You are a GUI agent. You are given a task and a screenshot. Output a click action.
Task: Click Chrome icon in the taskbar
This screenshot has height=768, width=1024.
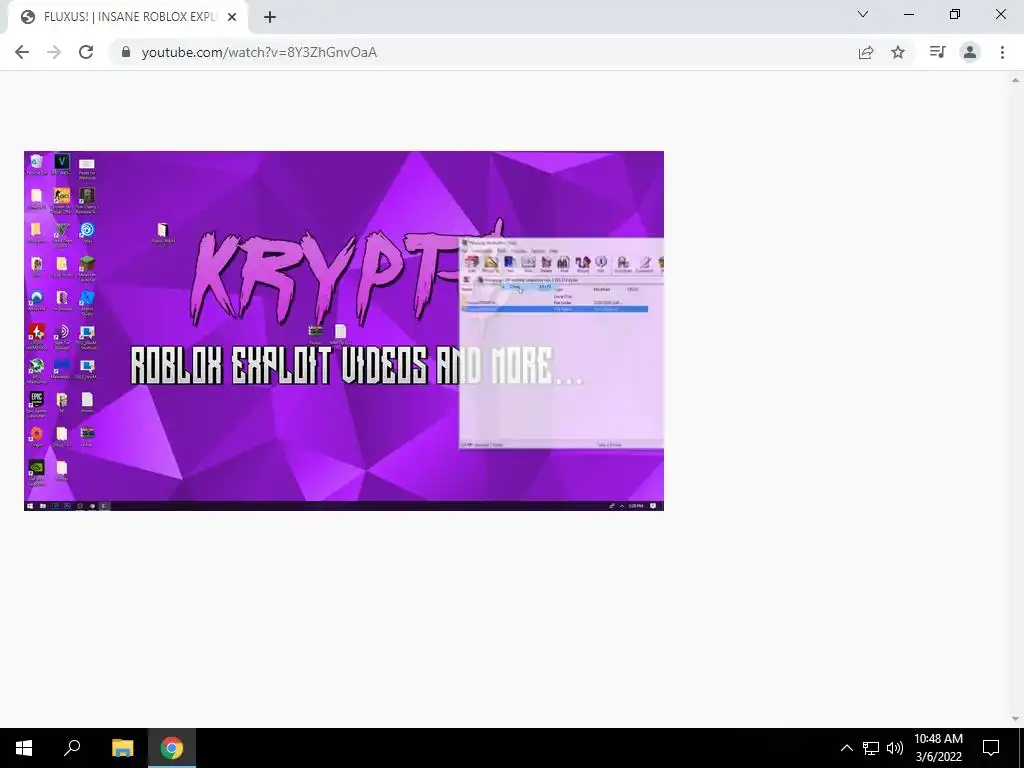[172, 748]
